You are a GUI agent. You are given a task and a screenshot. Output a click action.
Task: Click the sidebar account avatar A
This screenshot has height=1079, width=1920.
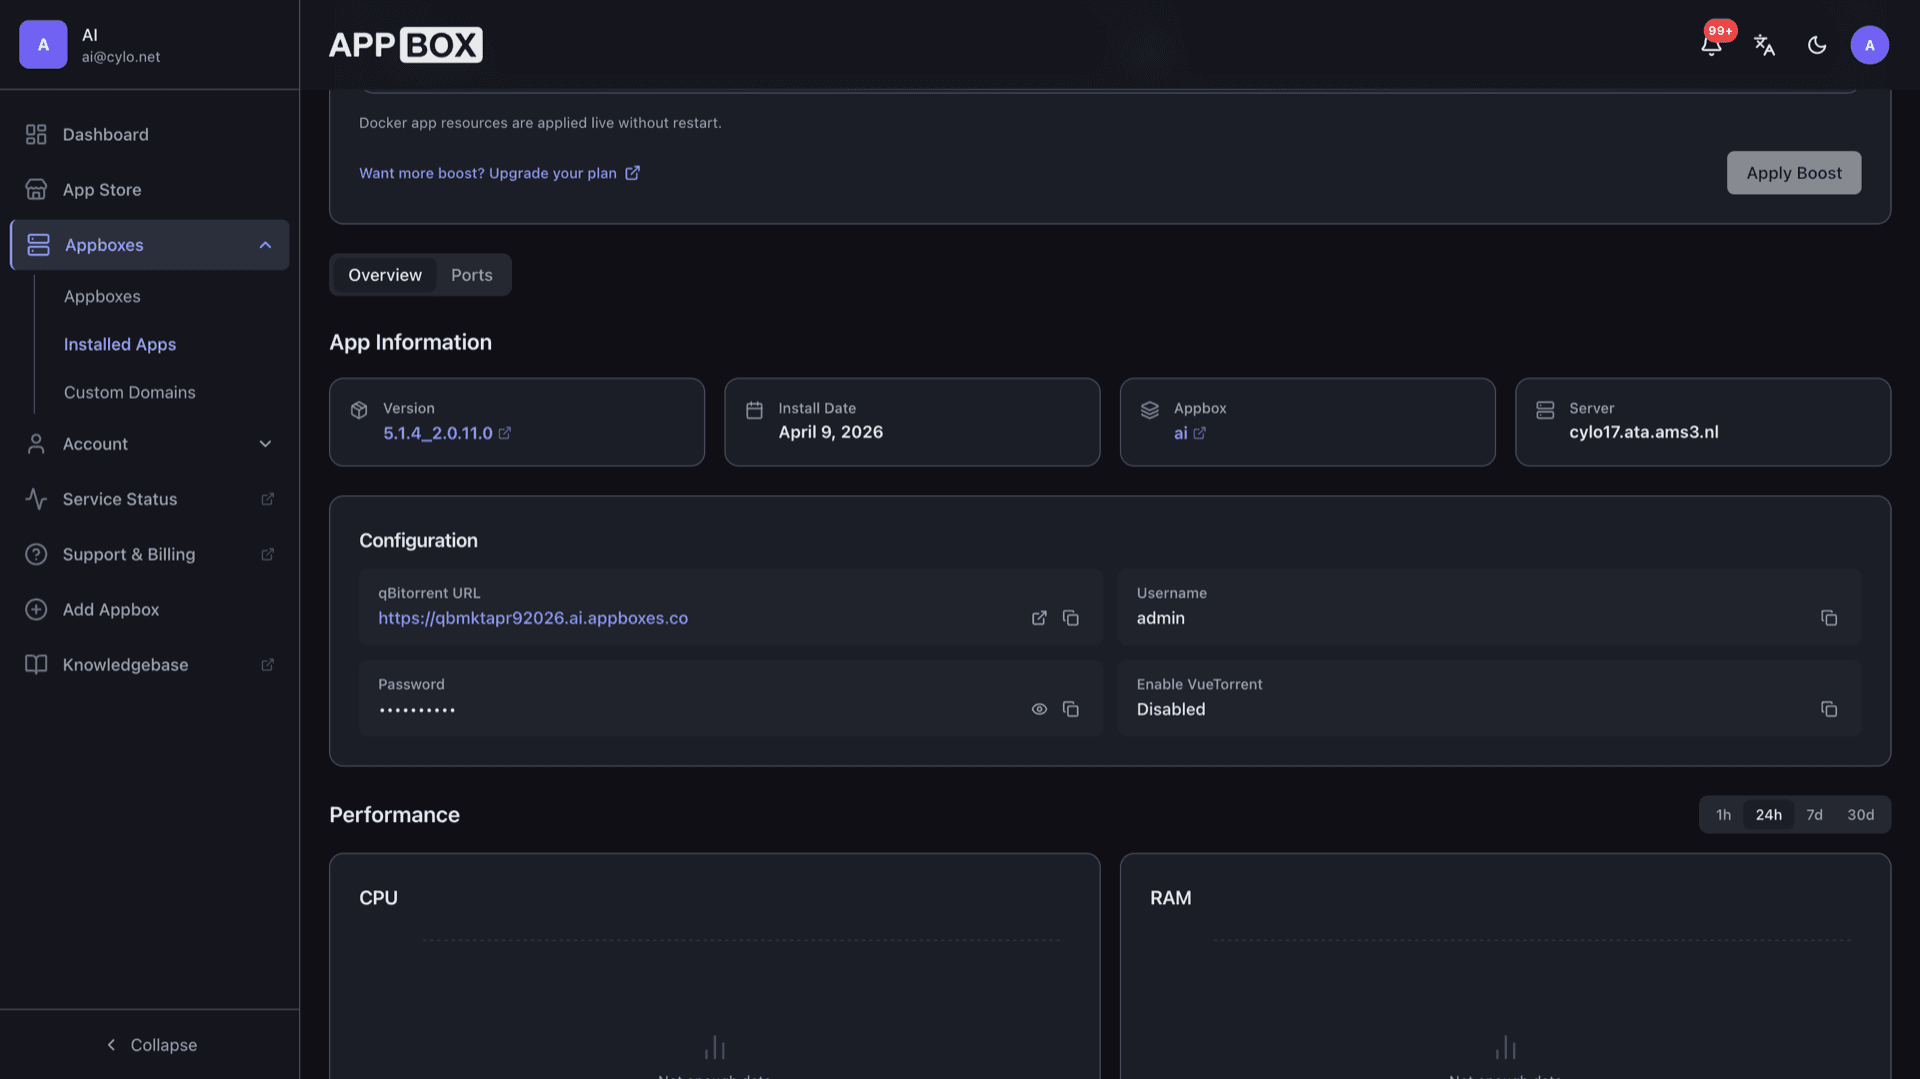pos(43,45)
